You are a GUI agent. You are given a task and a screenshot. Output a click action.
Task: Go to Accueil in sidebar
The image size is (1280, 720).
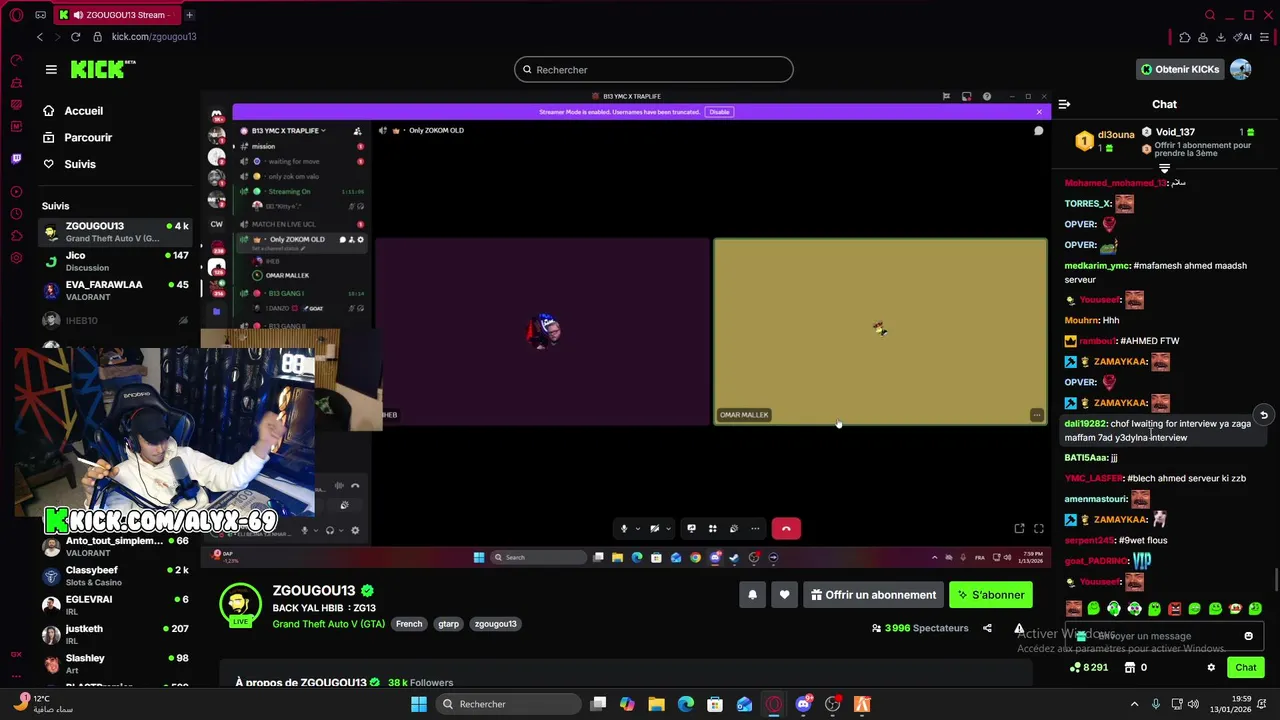[x=84, y=111]
